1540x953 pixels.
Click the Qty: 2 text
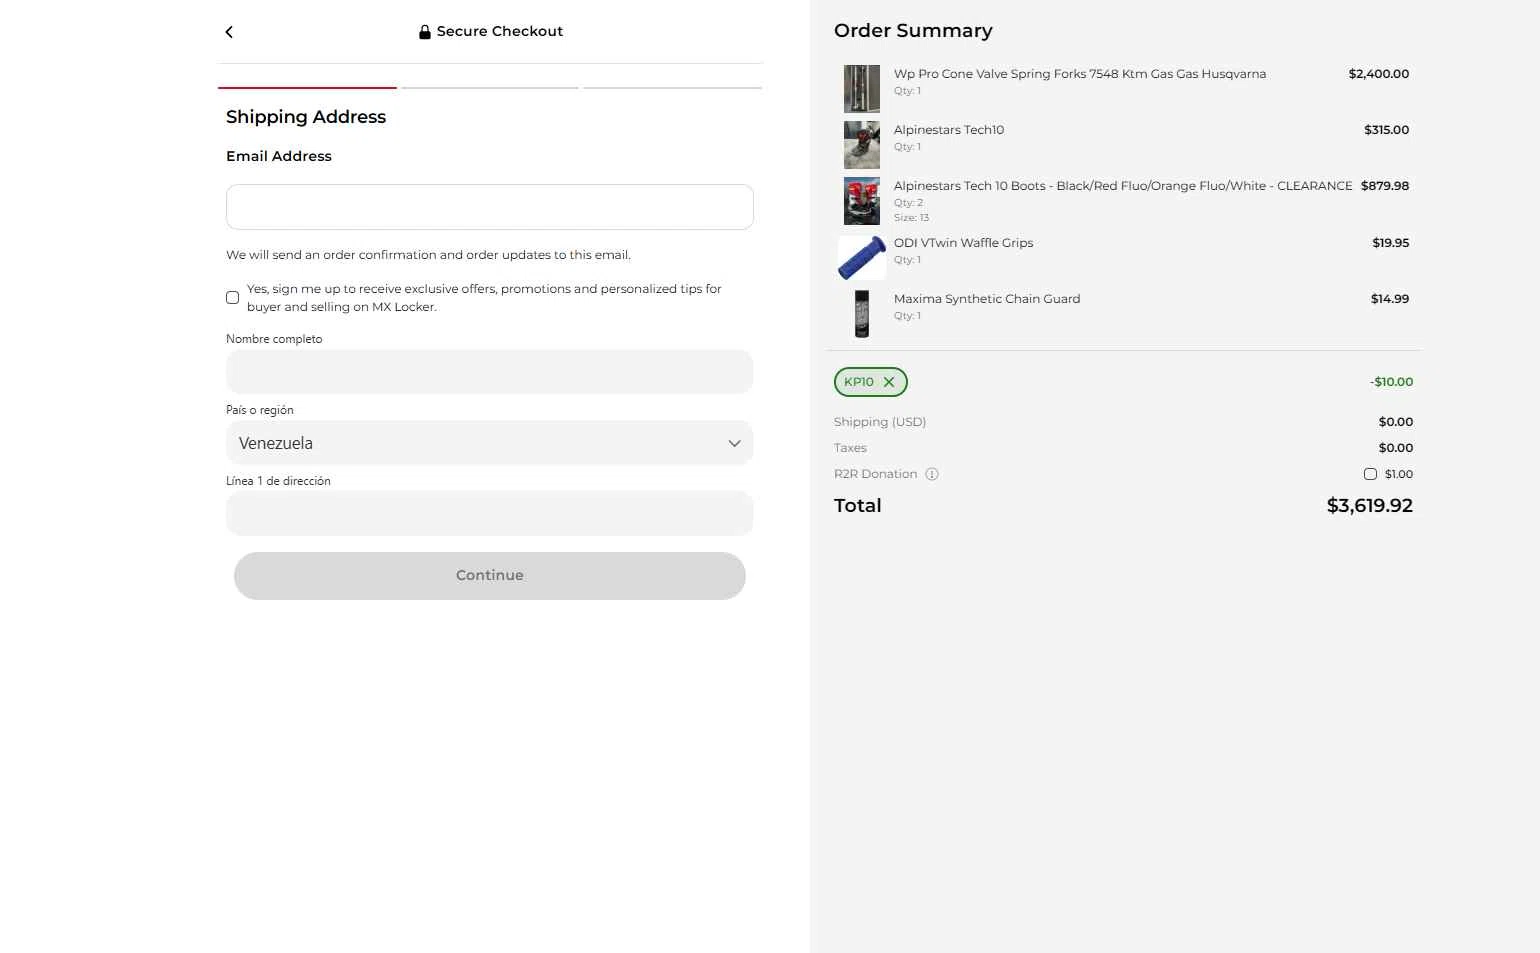[x=908, y=203]
